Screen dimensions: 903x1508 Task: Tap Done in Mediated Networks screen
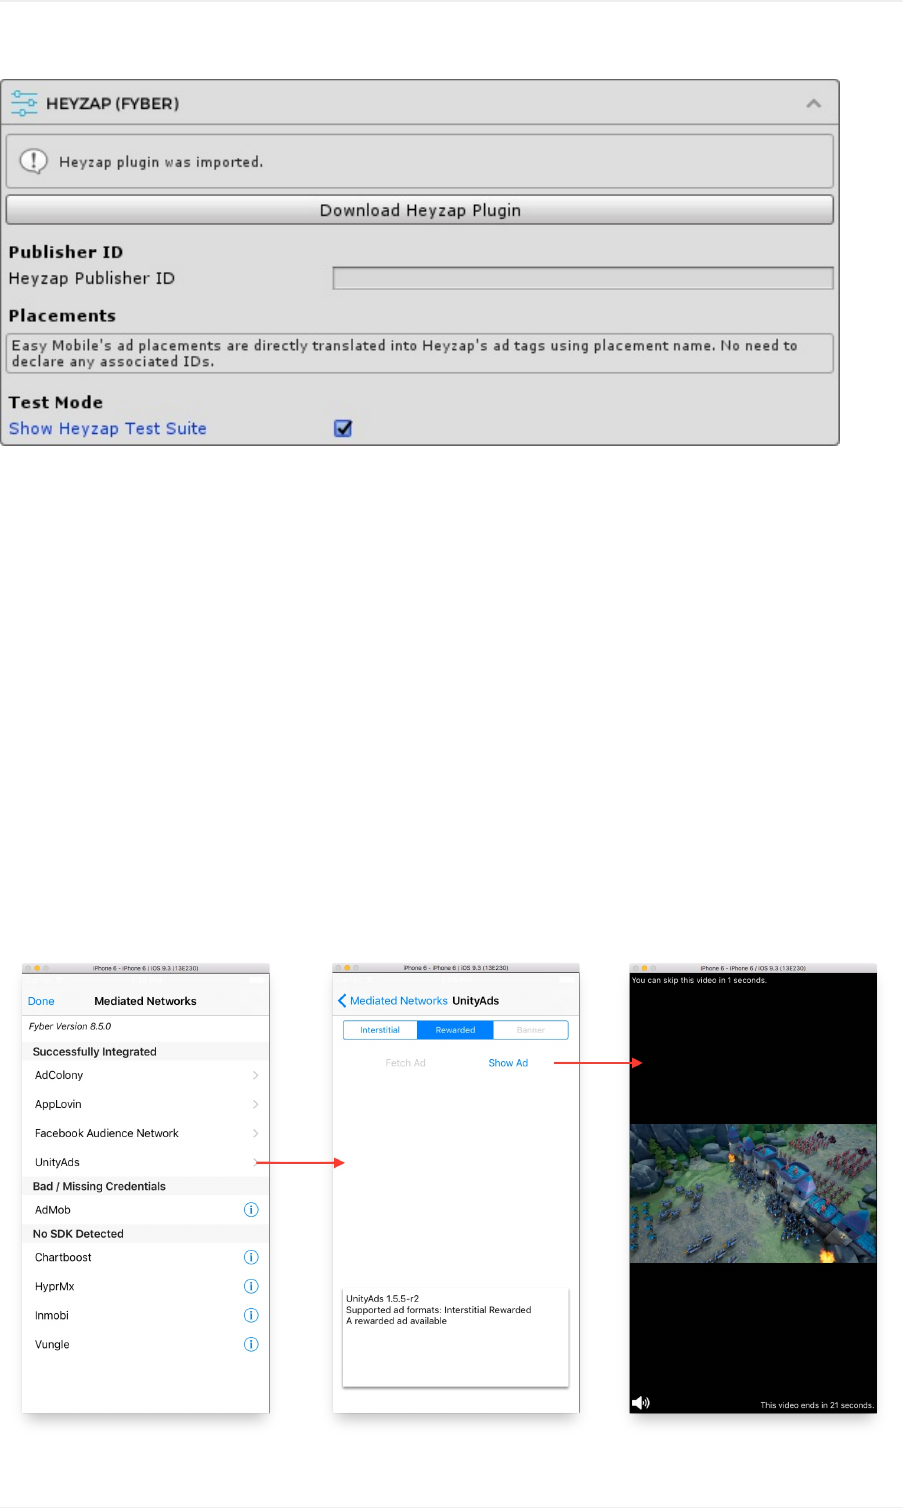pos(41,1001)
